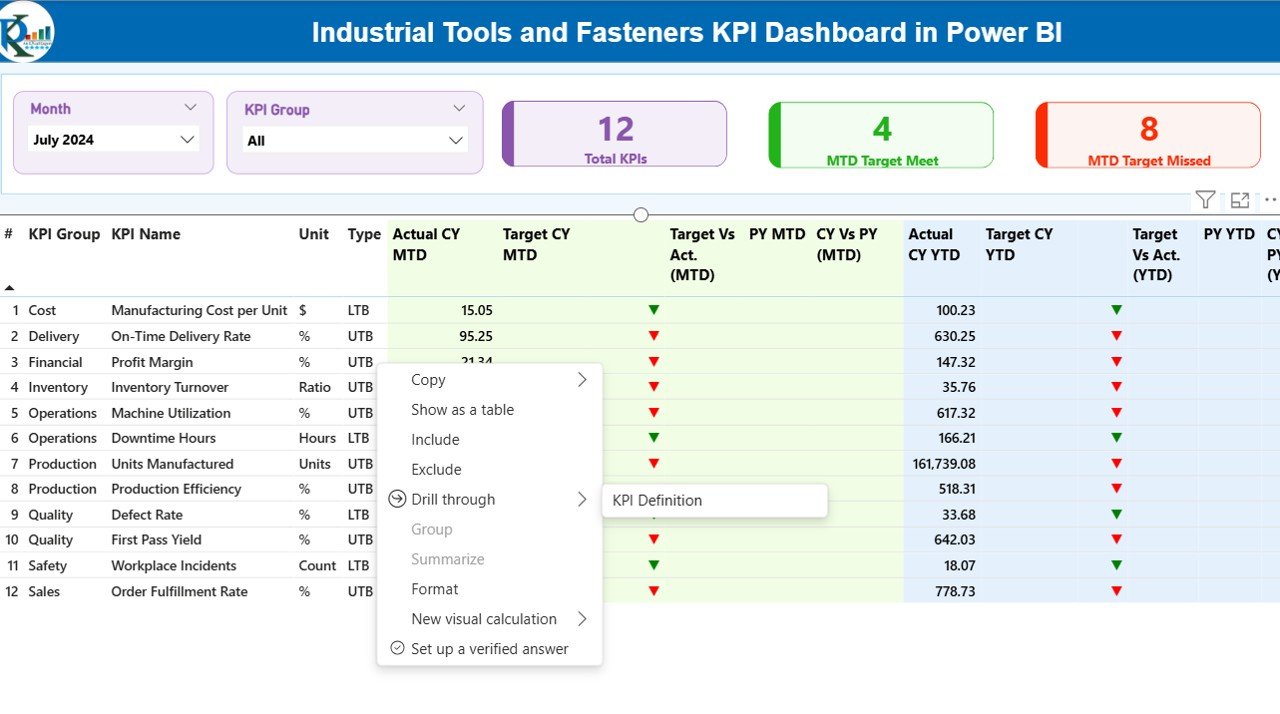Viewport: 1280px width, 714px height.
Task: Click the Drill through circular arrow icon
Action: tap(396, 499)
